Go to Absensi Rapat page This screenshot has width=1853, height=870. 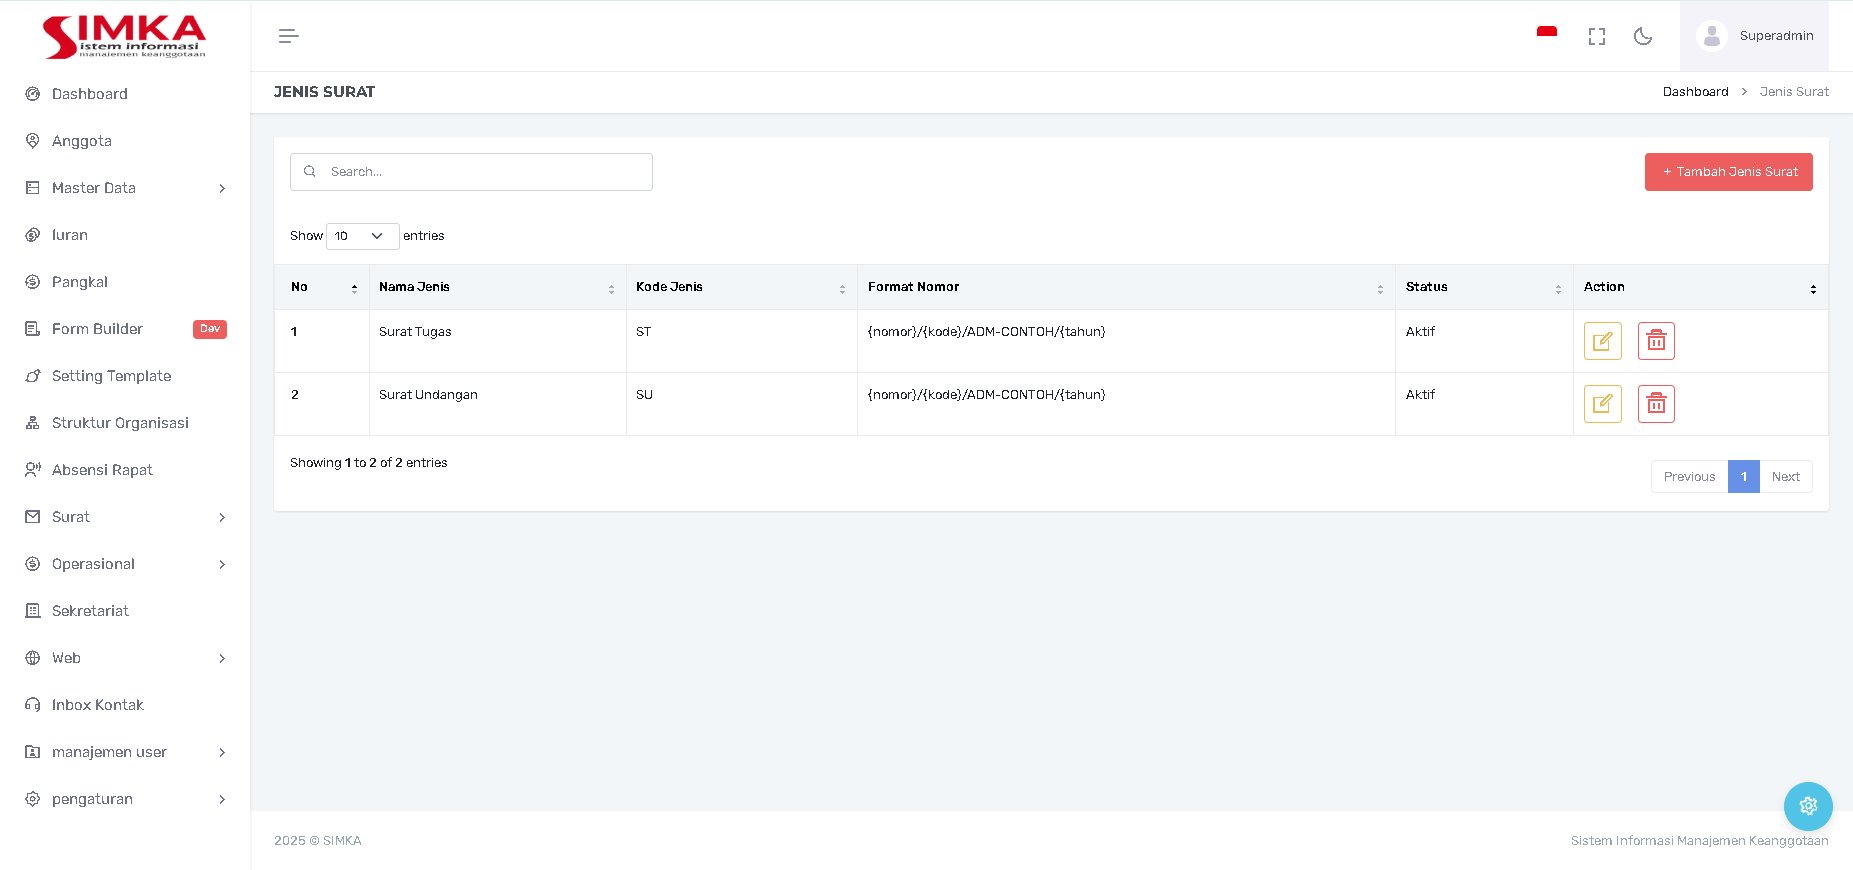click(102, 470)
